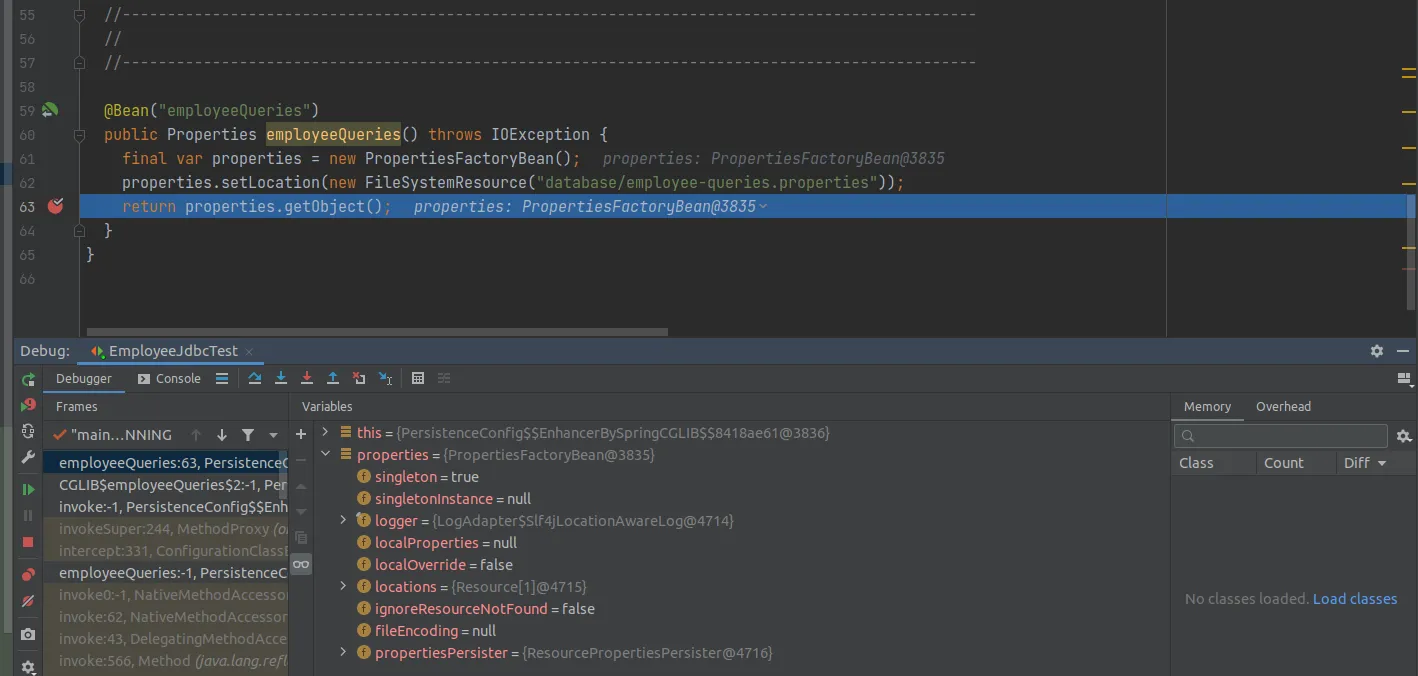Select previous frame up arrow
Image resolution: width=1418 pixels, height=676 pixels.
click(196, 435)
